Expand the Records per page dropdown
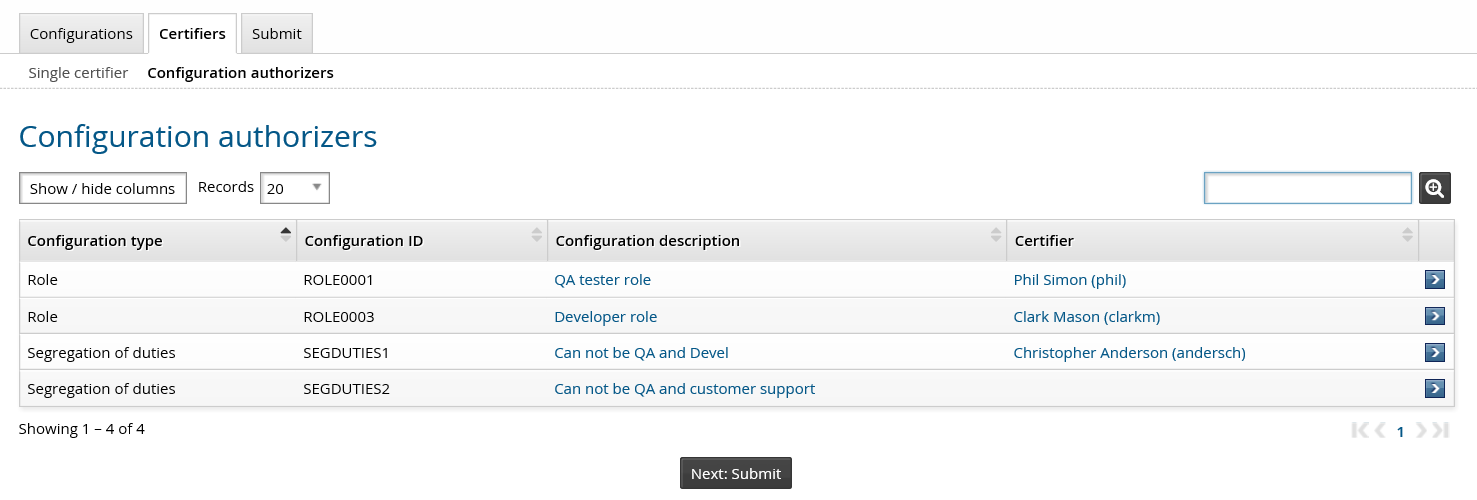This screenshot has width=1477, height=500. [x=294, y=188]
